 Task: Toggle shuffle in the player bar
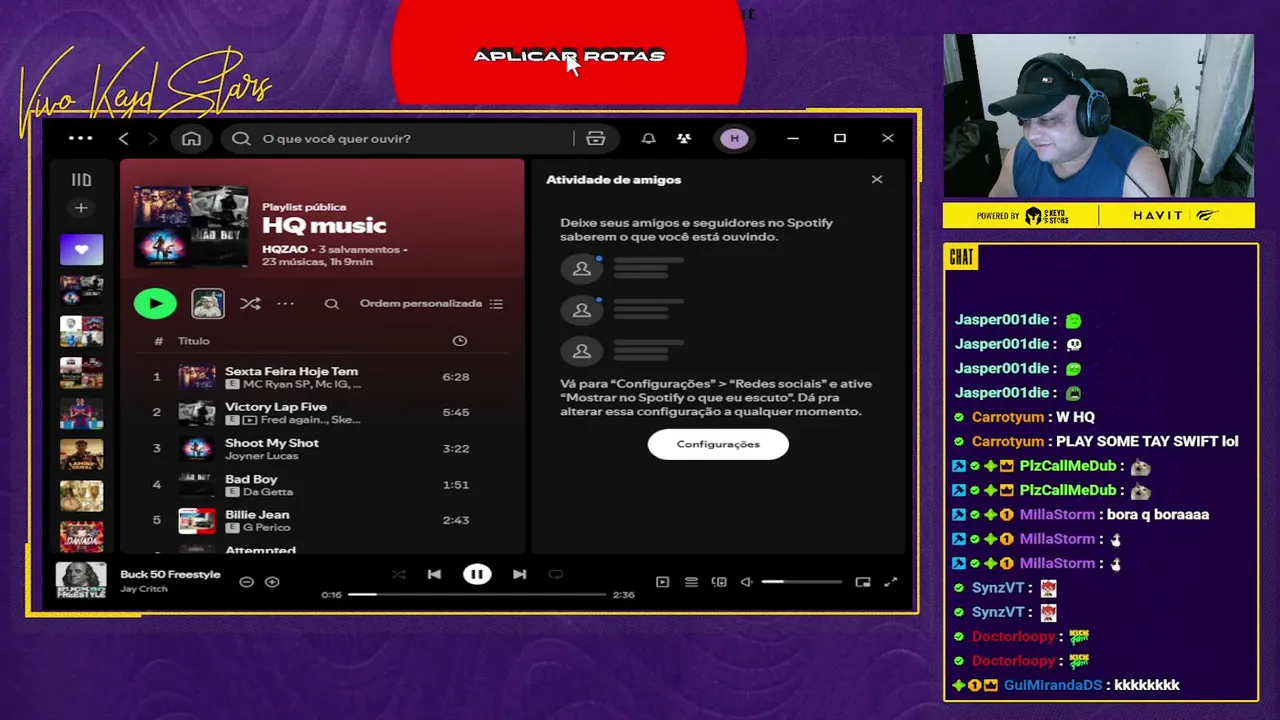click(x=399, y=574)
